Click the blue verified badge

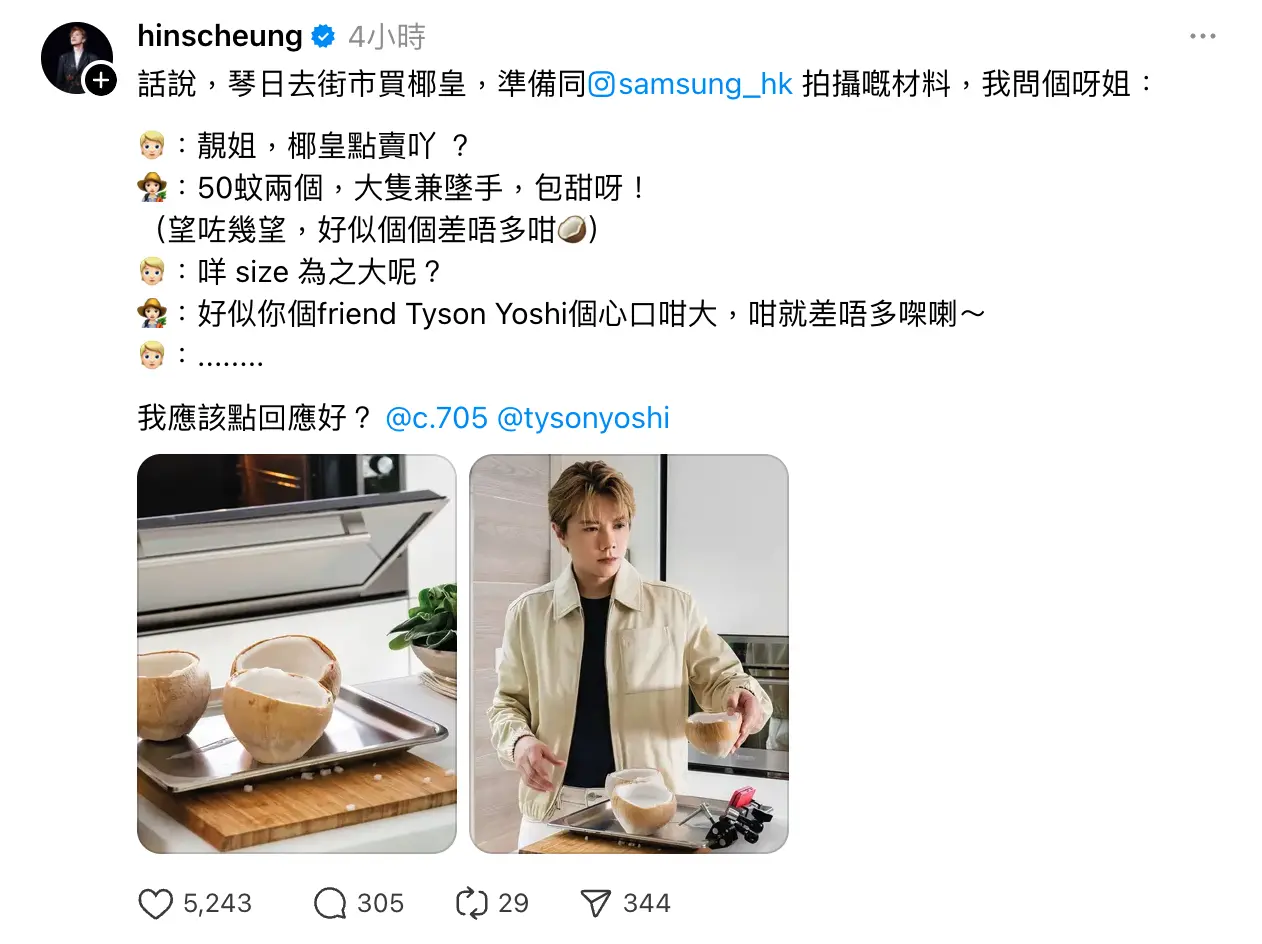pos(323,37)
